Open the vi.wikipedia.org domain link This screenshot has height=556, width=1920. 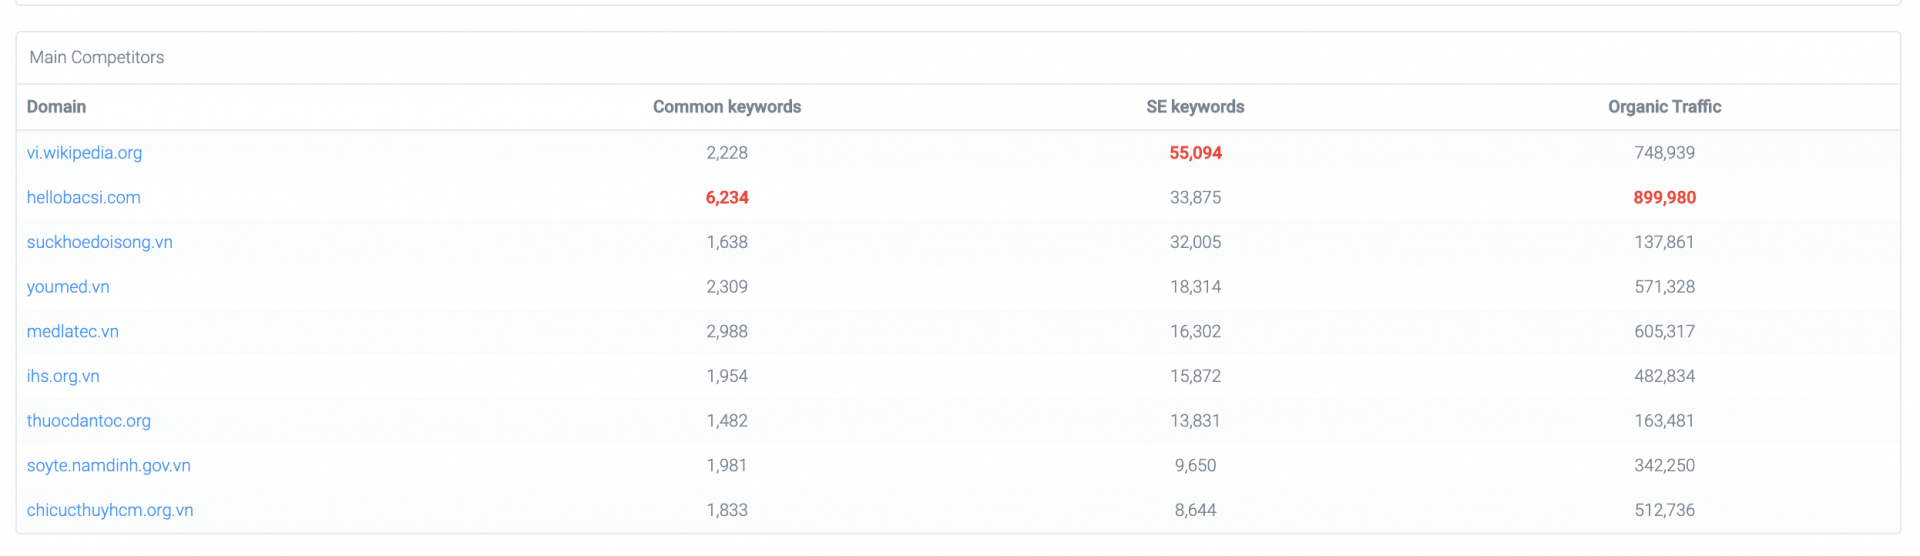click(x=84, y=153)
